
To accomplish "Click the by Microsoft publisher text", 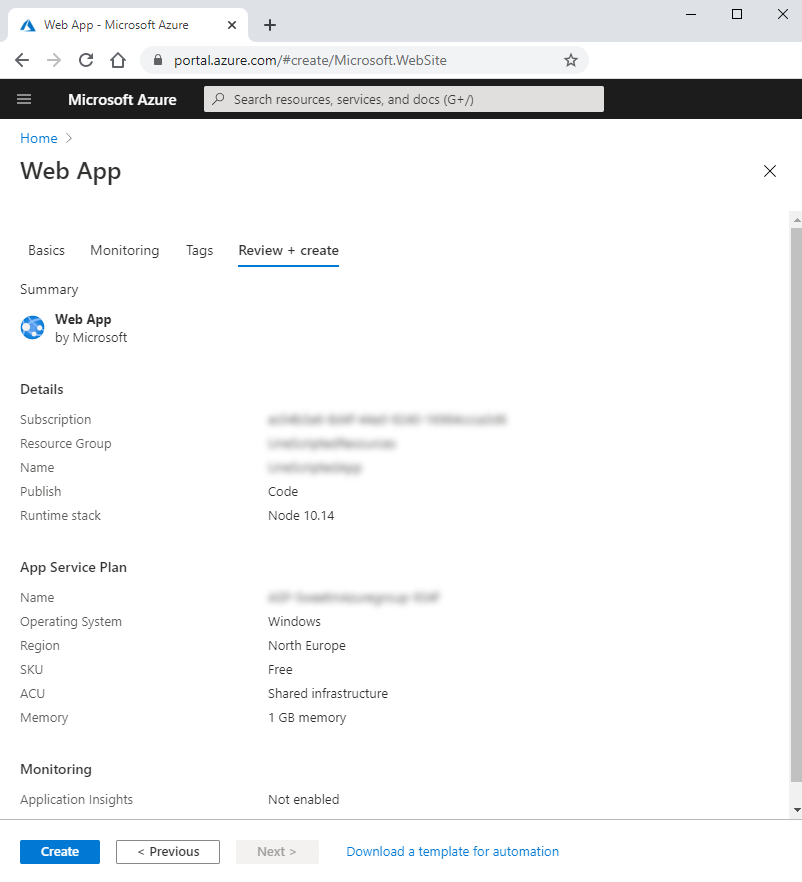I will pyautogui.click(x=91, y=338).
